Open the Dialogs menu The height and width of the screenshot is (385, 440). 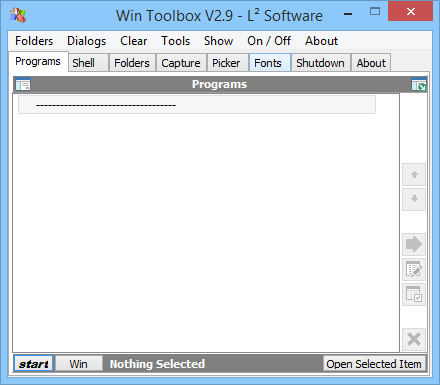click(87, 41)
